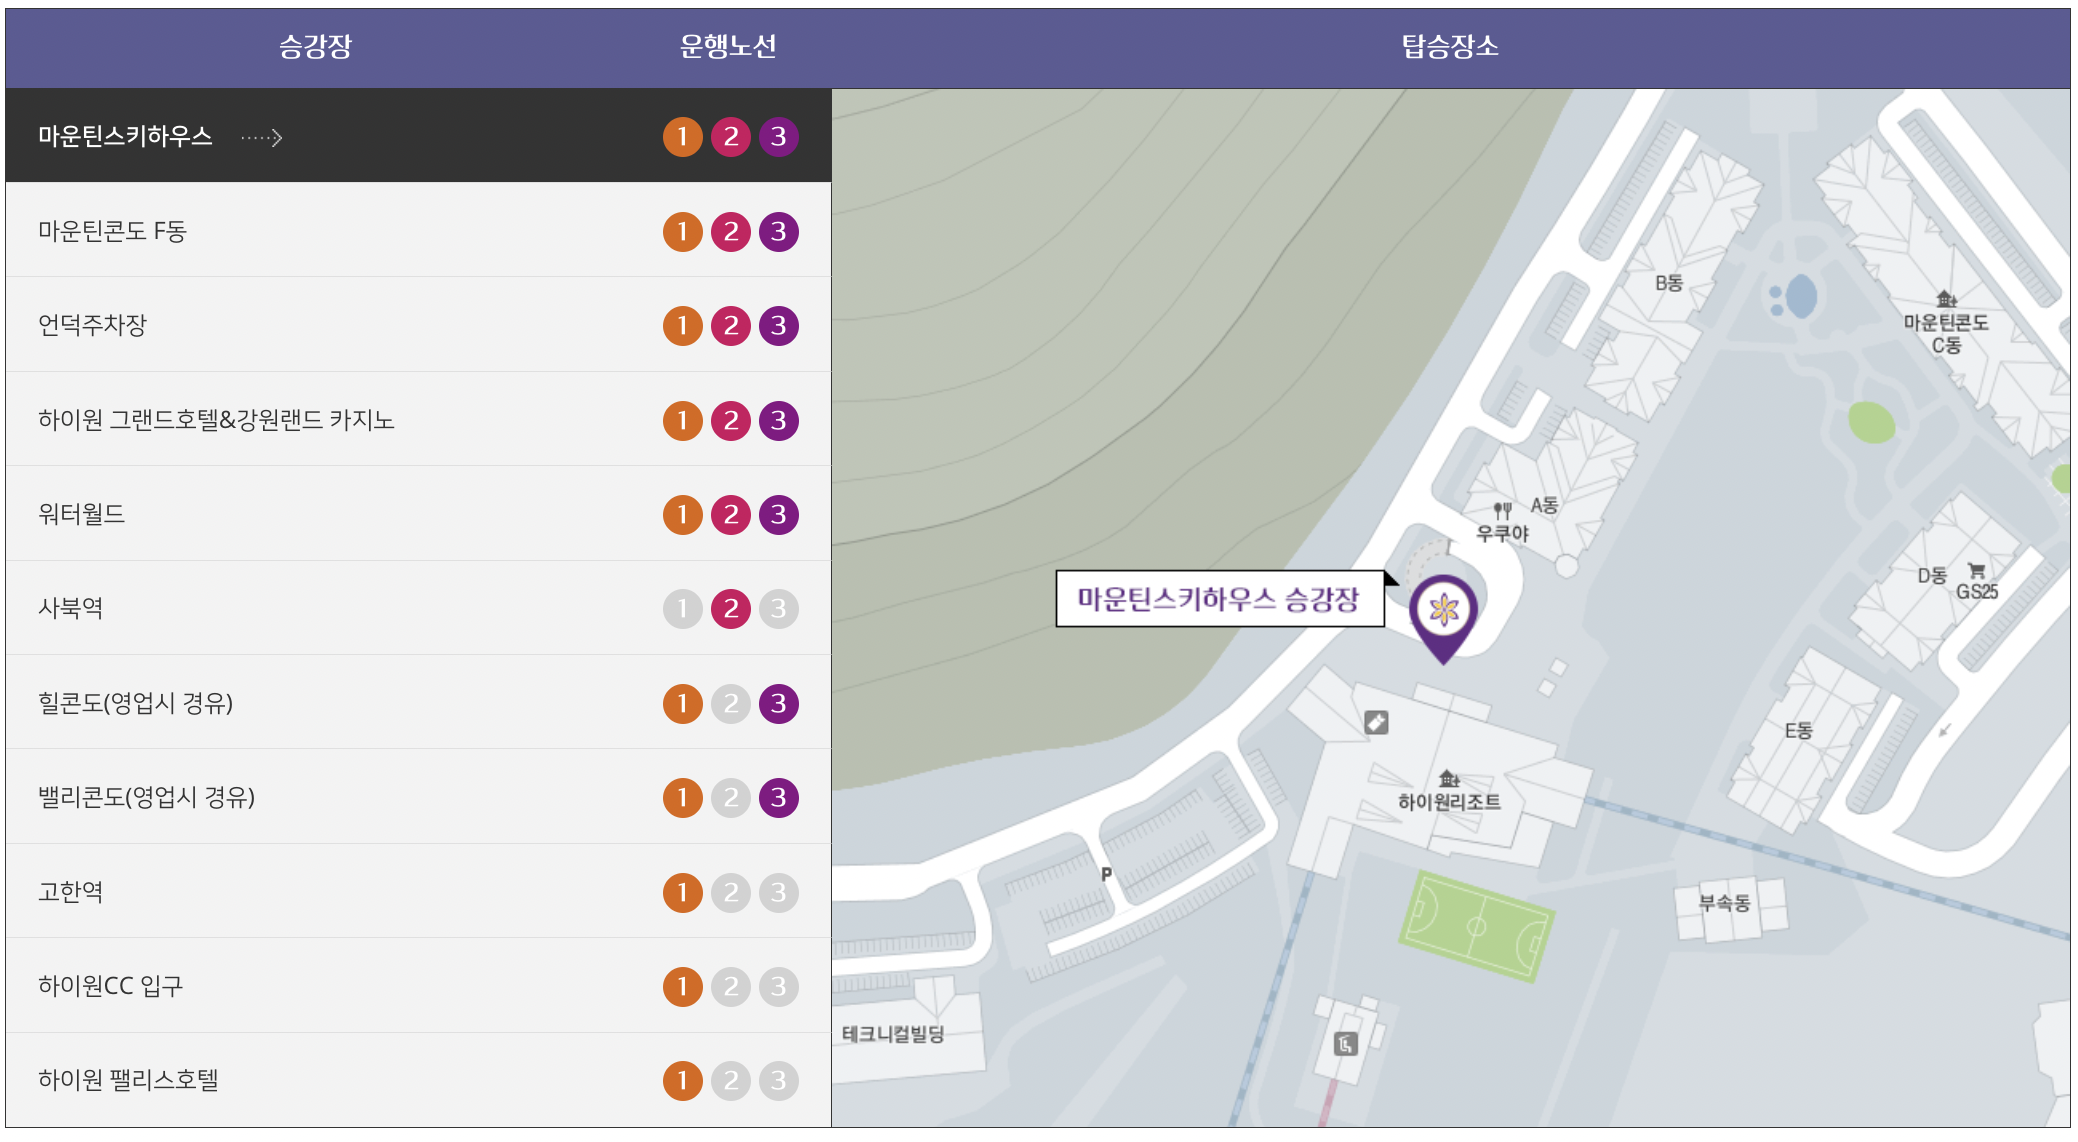Click route 3 badge for 워터월드
Image resolution: width=2078 pixels, height=1142 pixels.
[x=779, y=515]
